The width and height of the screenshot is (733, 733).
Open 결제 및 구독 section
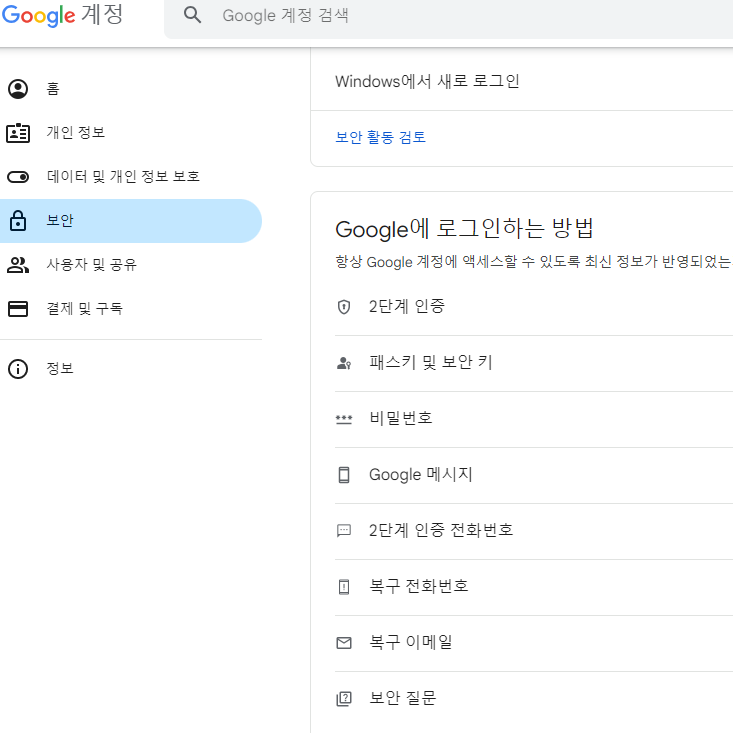click(131, 309)
